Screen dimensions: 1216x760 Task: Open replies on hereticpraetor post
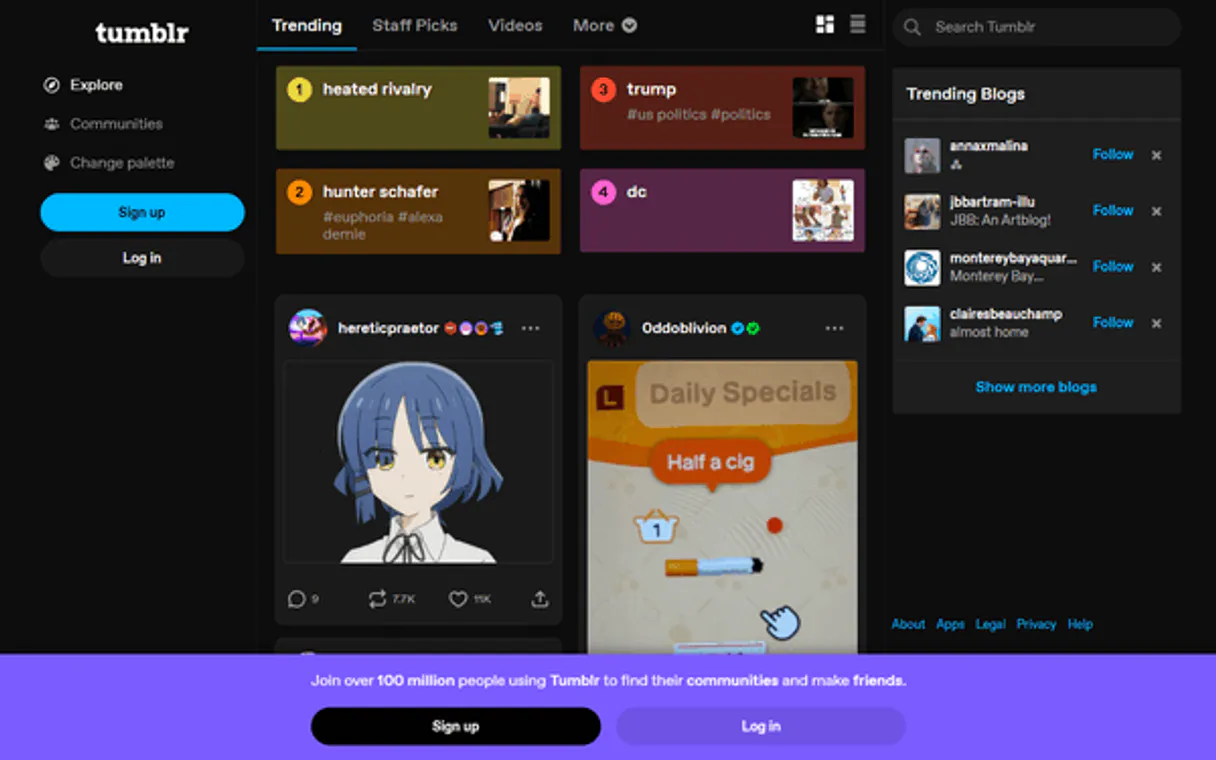pyautogui.click(x=303, y=599)
